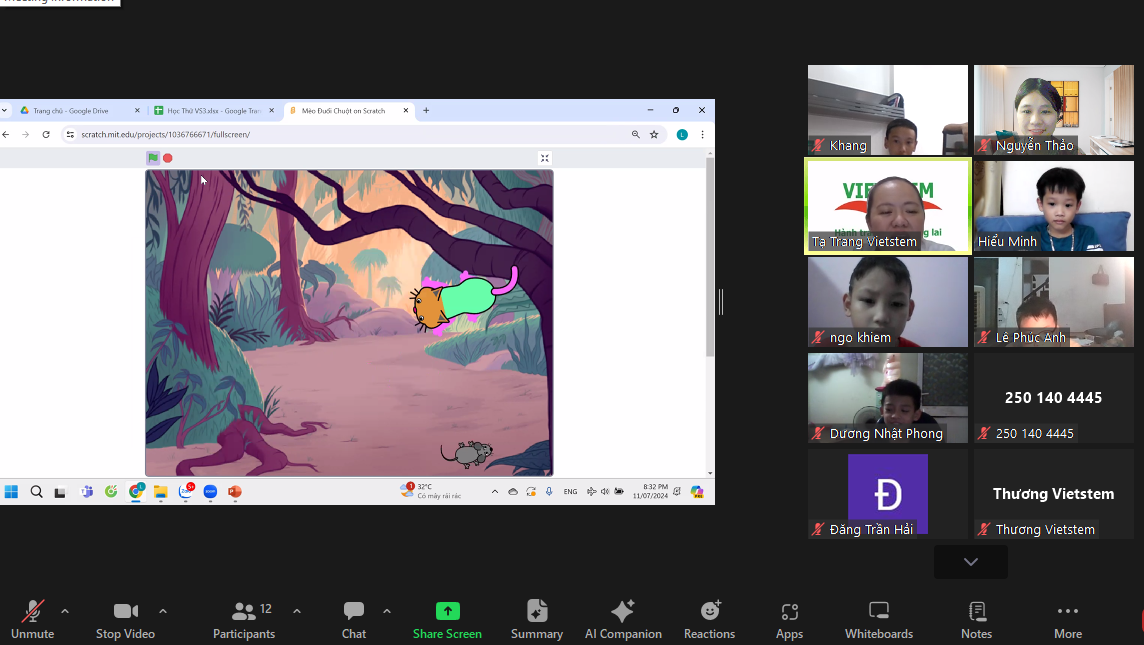
Task: Click the ENG language indicator
Action: [571, 492]
